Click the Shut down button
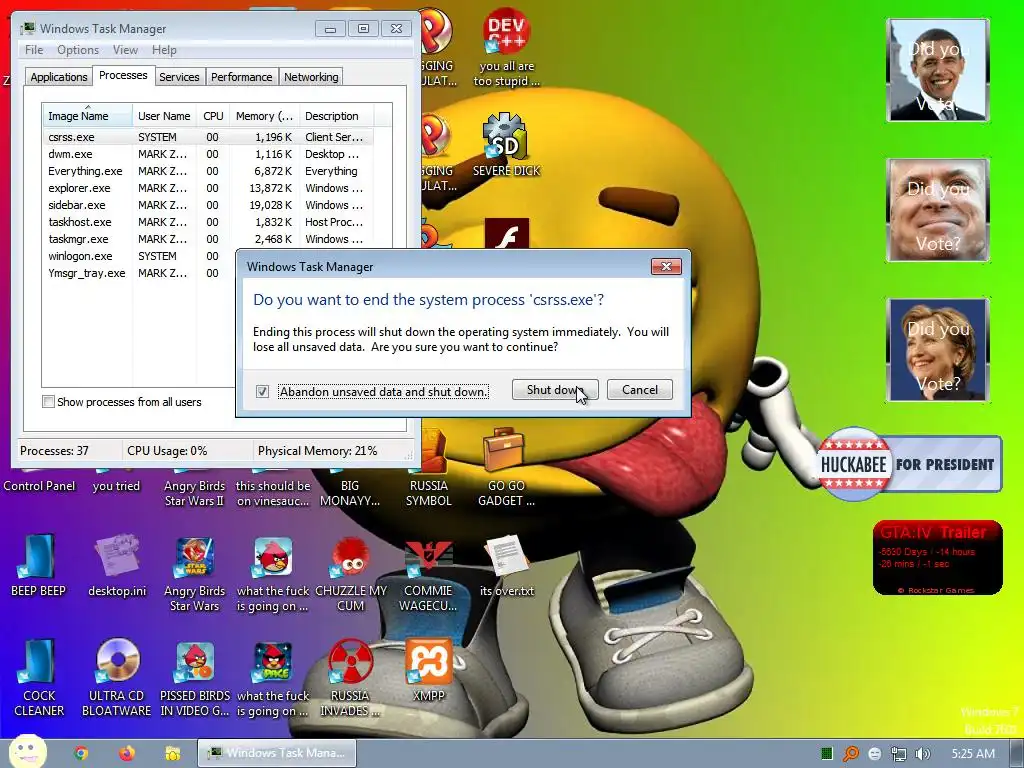 [x=554, y=389]
